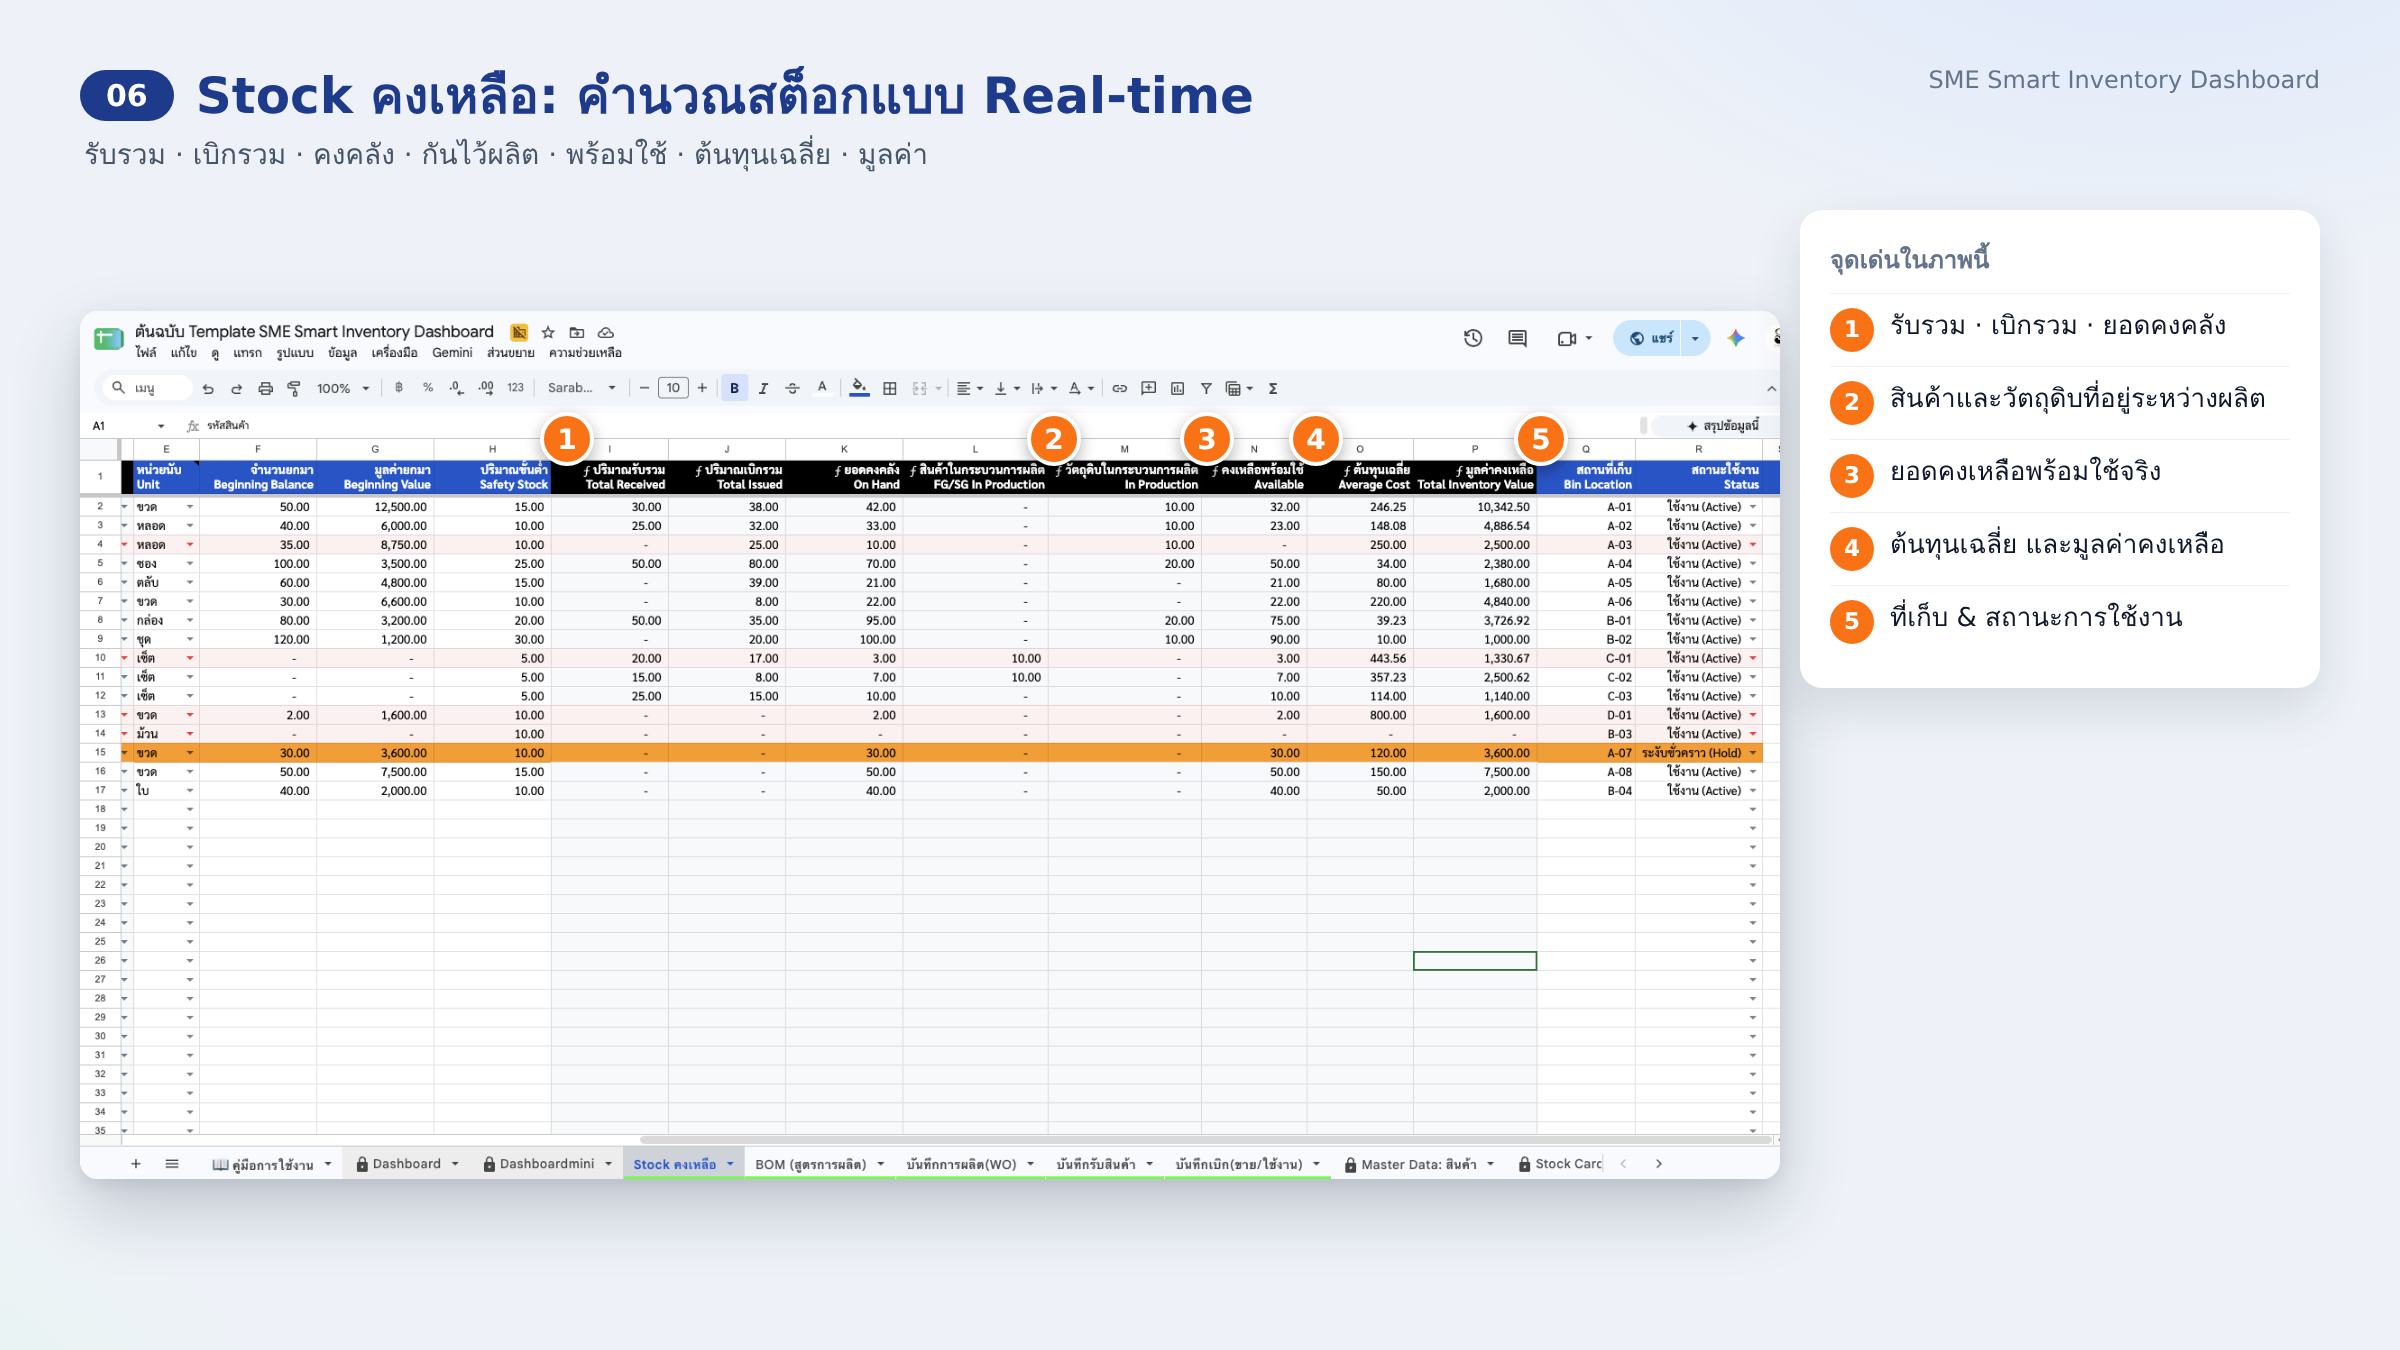Add a new sheet with plus button
The width and height of the screenshot is (2400, 1350).
coord(136,1164)
